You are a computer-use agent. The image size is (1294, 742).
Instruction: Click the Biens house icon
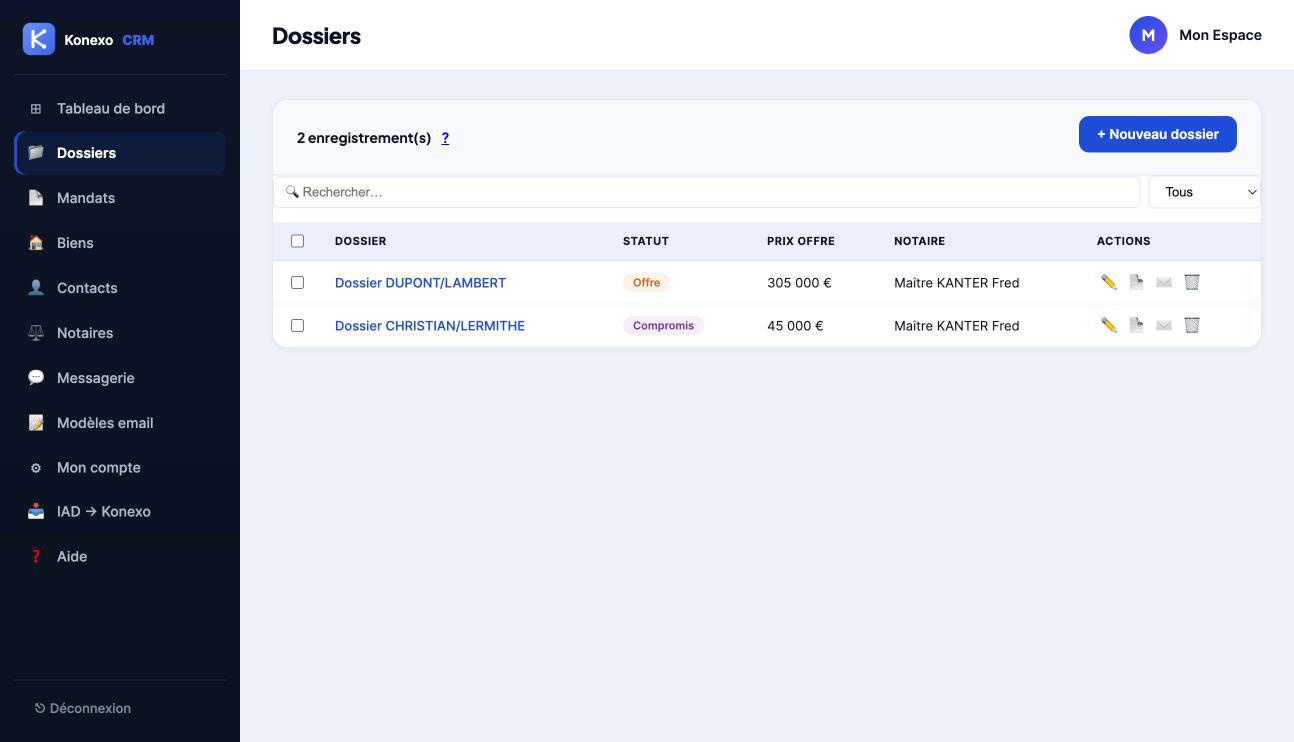click(x=36, y=243)
